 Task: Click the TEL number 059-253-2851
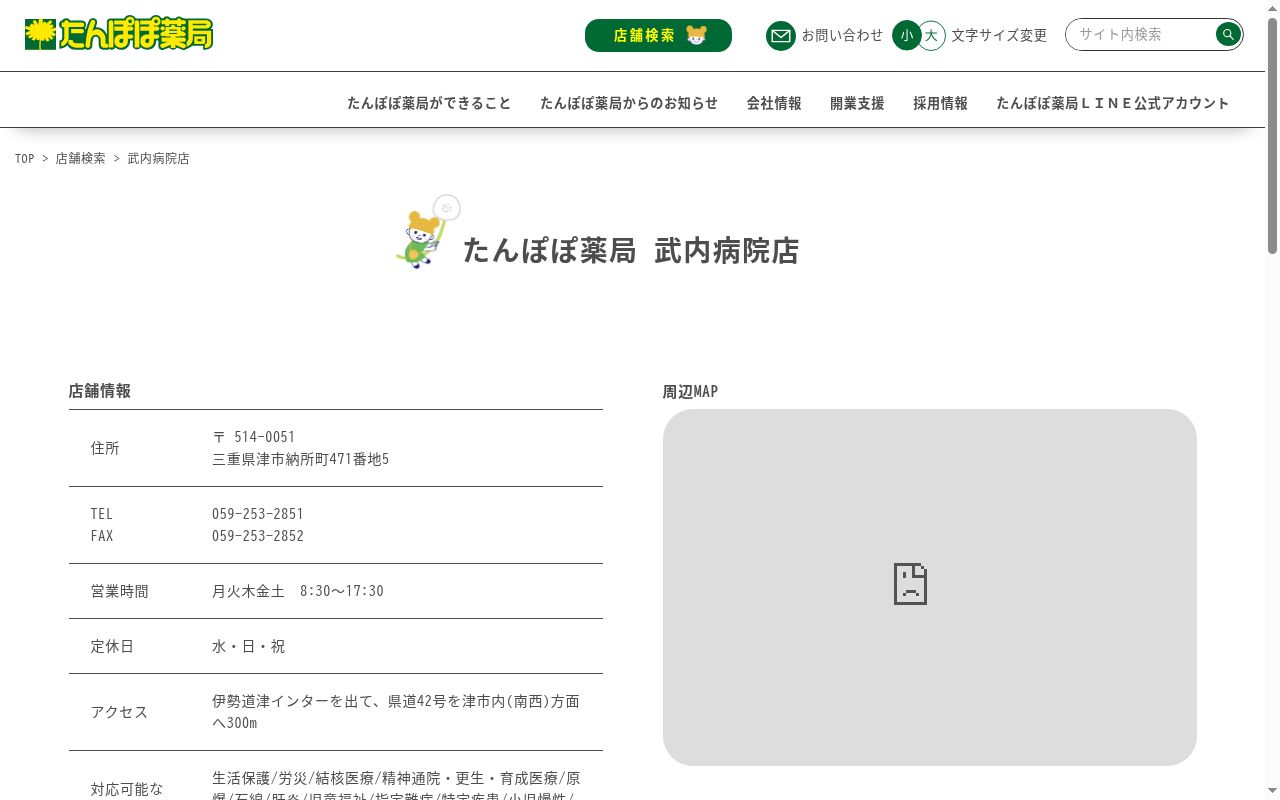(258, 514)
